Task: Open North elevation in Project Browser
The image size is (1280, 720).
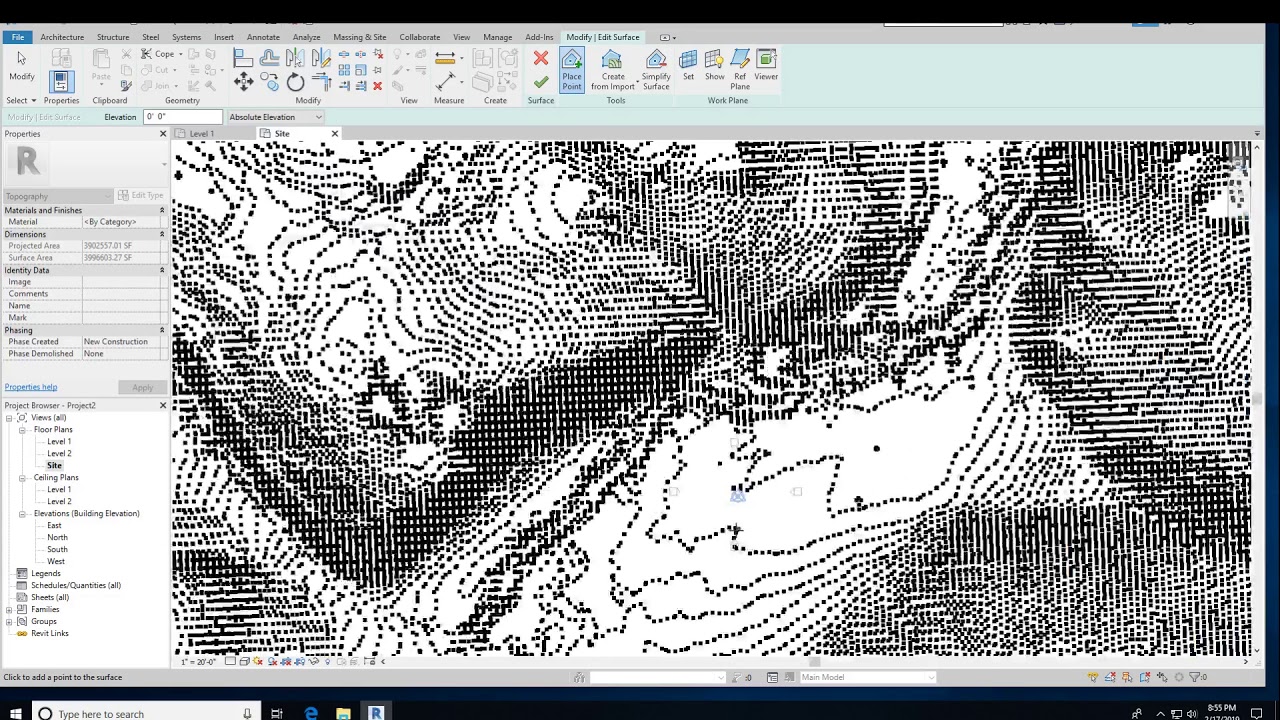Action: (57, 537)
